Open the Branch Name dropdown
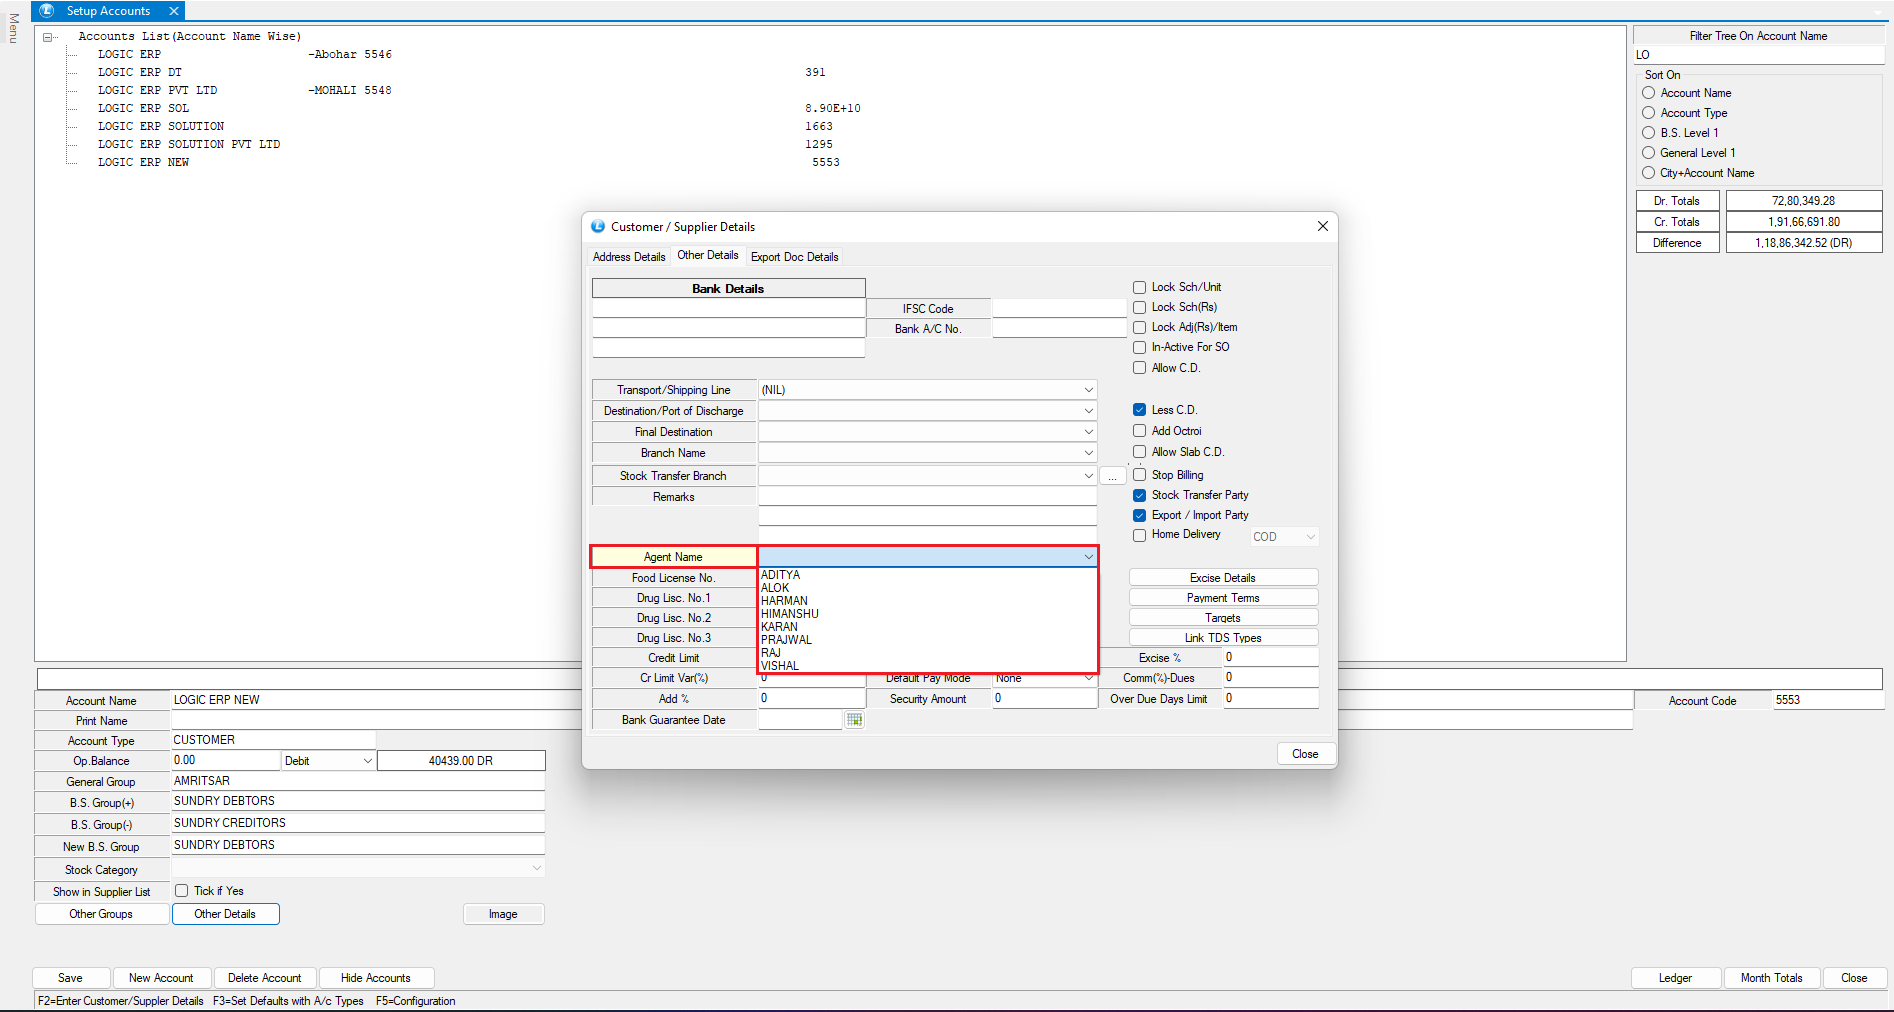The width and height of the screenshot is (1894, 1012). [1088, 453]
